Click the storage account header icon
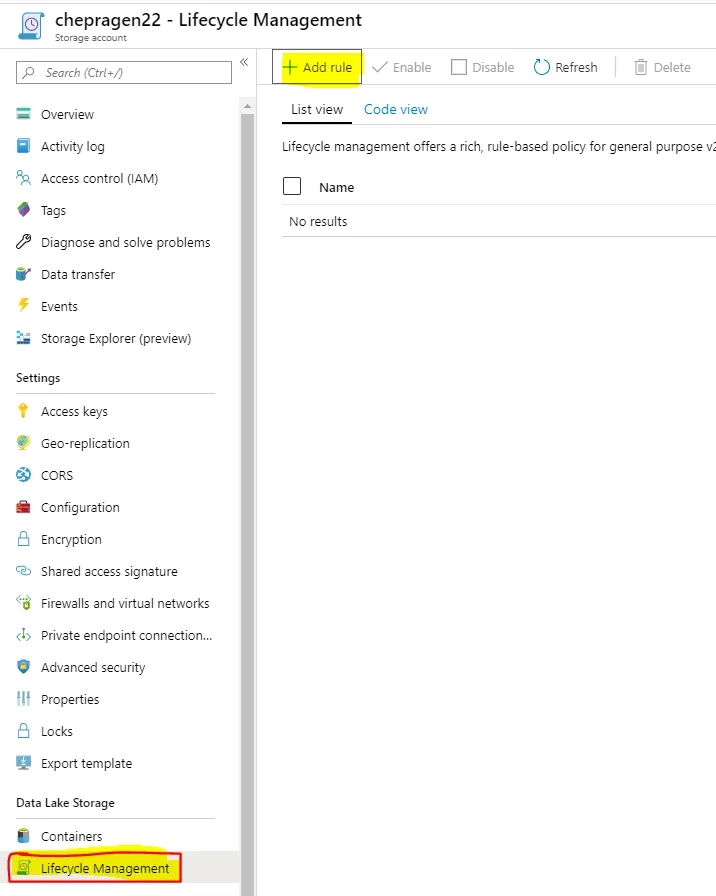 [x=31, y=26]
